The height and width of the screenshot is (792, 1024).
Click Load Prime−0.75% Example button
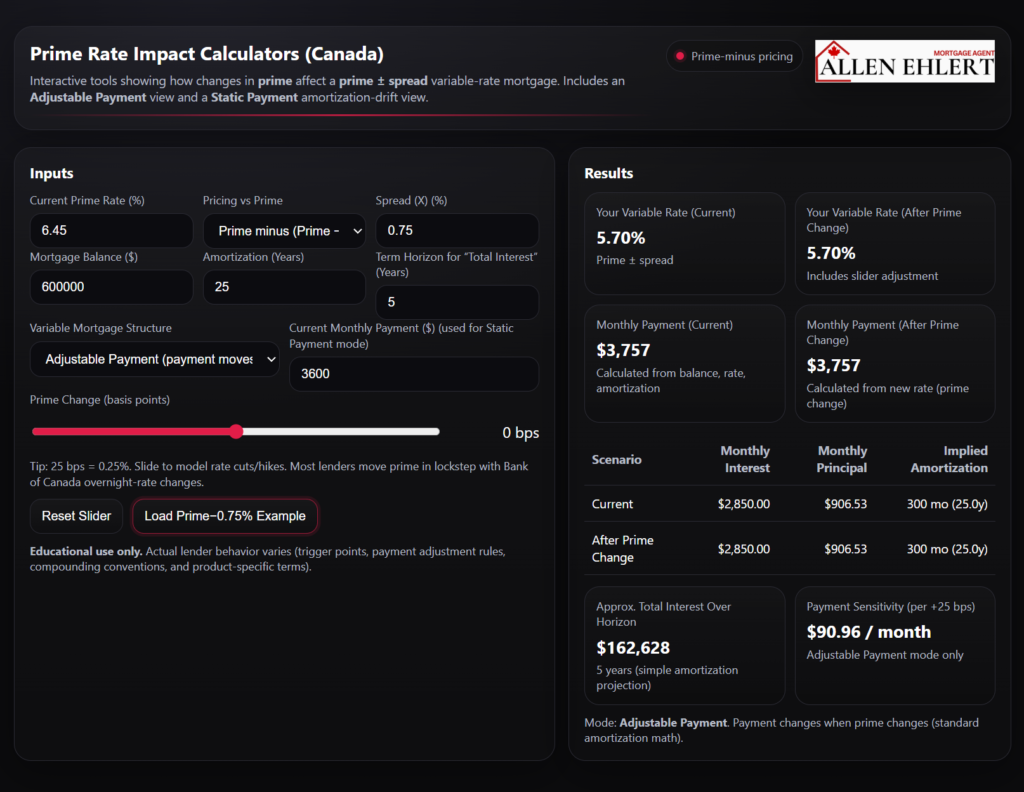point(225,516)
